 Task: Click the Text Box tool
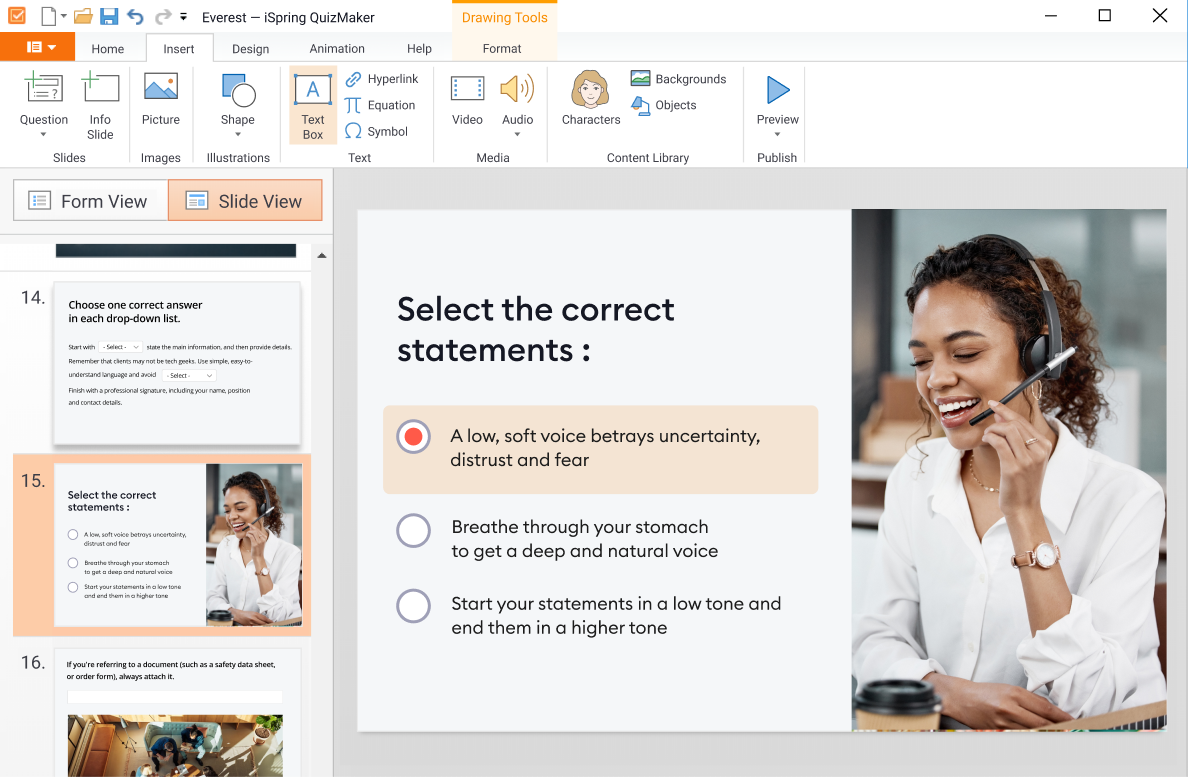coord(313,106)
